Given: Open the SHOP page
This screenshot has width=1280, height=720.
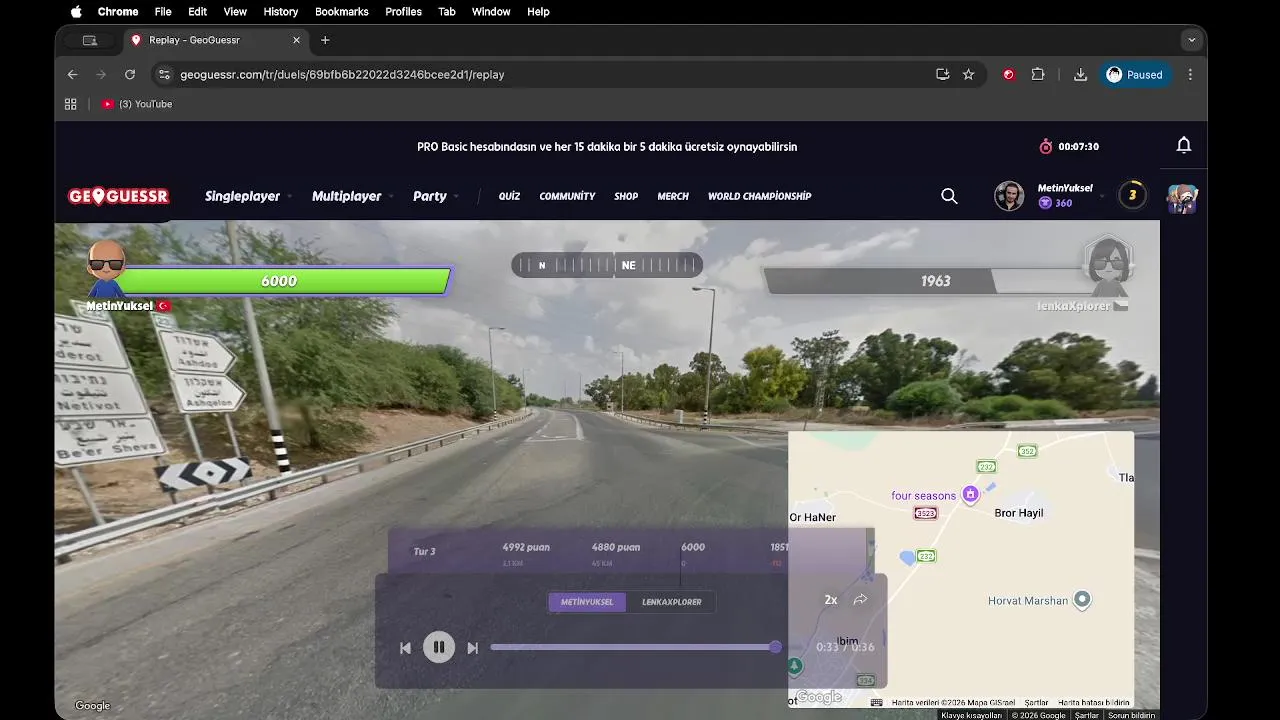Looking at the screenshot, I should (x=626, y=196).
